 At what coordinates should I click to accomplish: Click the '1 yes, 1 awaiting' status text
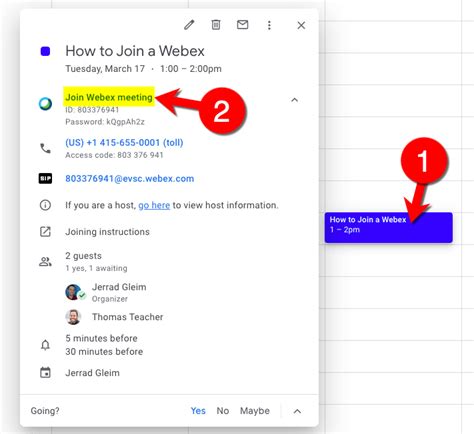[96, 268]
